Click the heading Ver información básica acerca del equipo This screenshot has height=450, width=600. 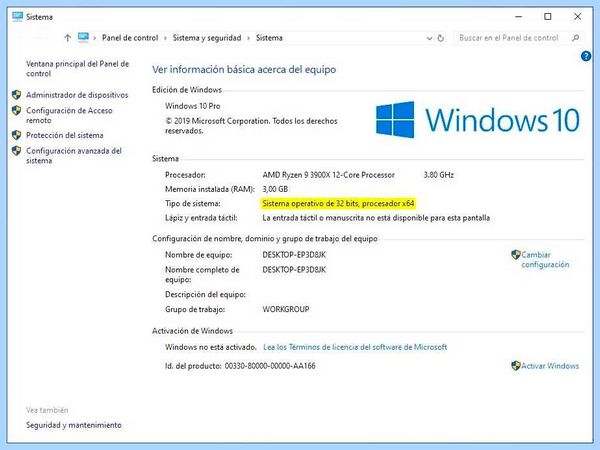click(244, 69)
